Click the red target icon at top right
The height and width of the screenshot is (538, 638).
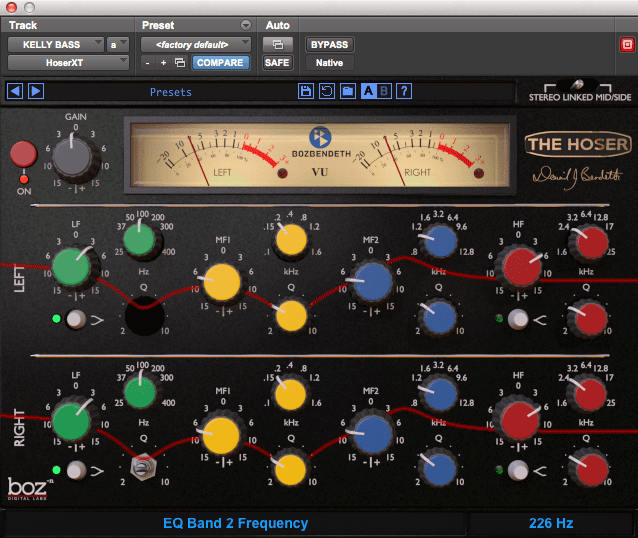pyautogui.click(x=627, y=44)
